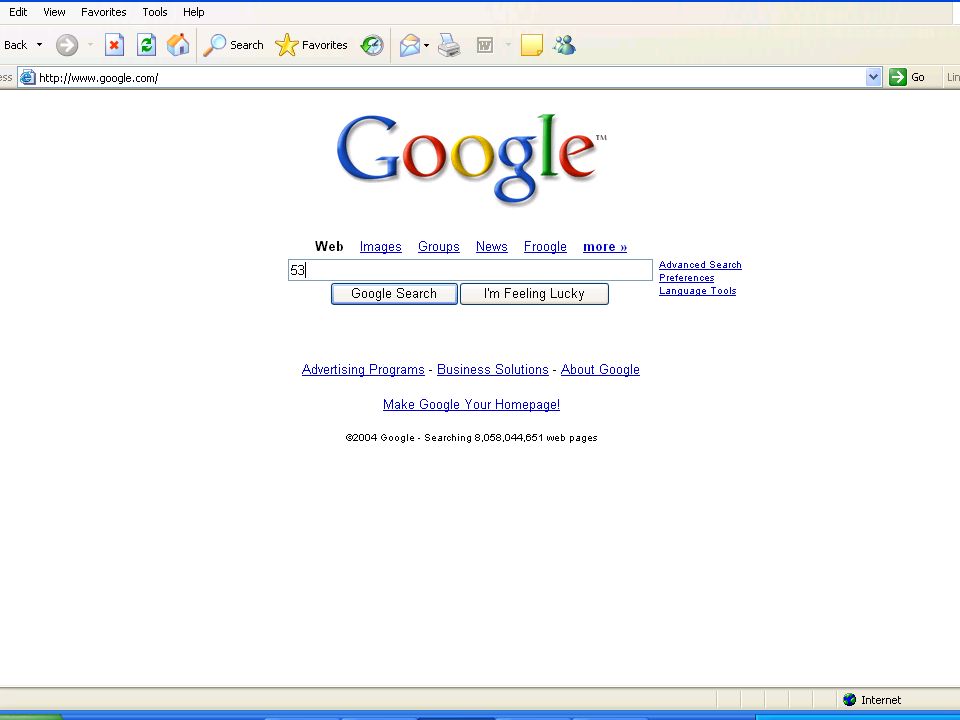Open the Messenger people icon
960x720 pixels.
coord(564,45)
